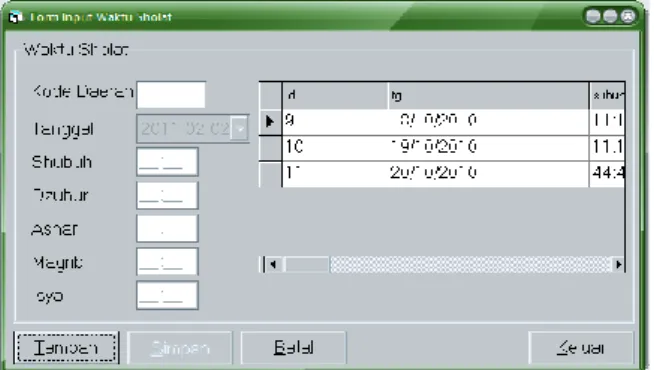
Task: Click shubuh cell starting 44:4
Action: [607, 174]
